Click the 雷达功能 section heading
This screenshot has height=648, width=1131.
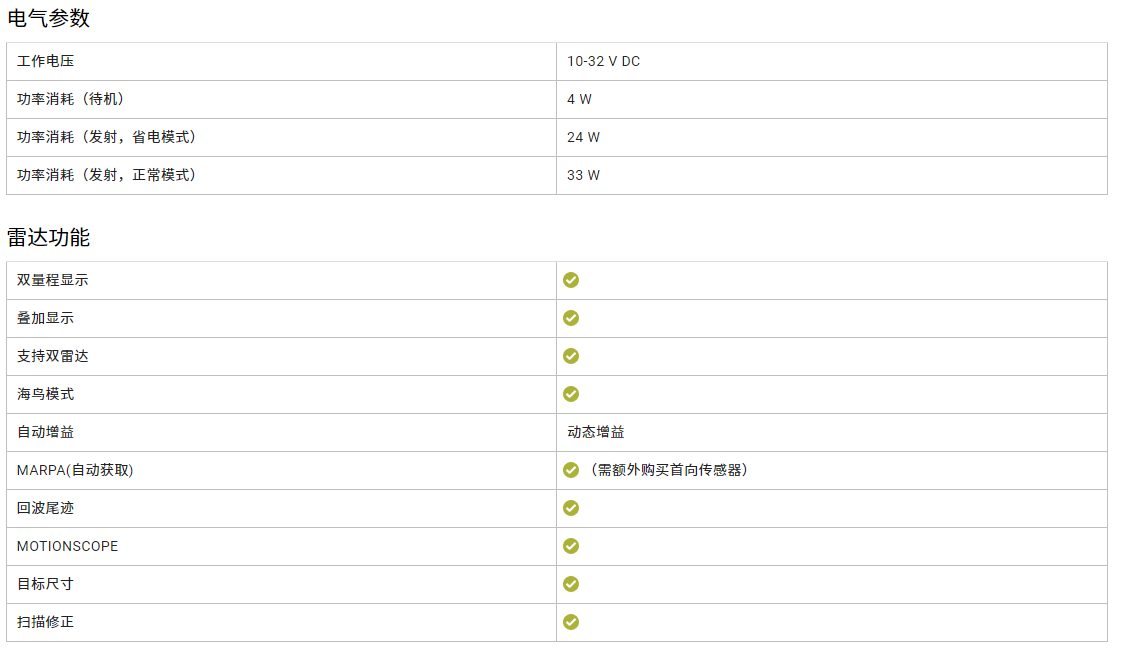point(48,237)
